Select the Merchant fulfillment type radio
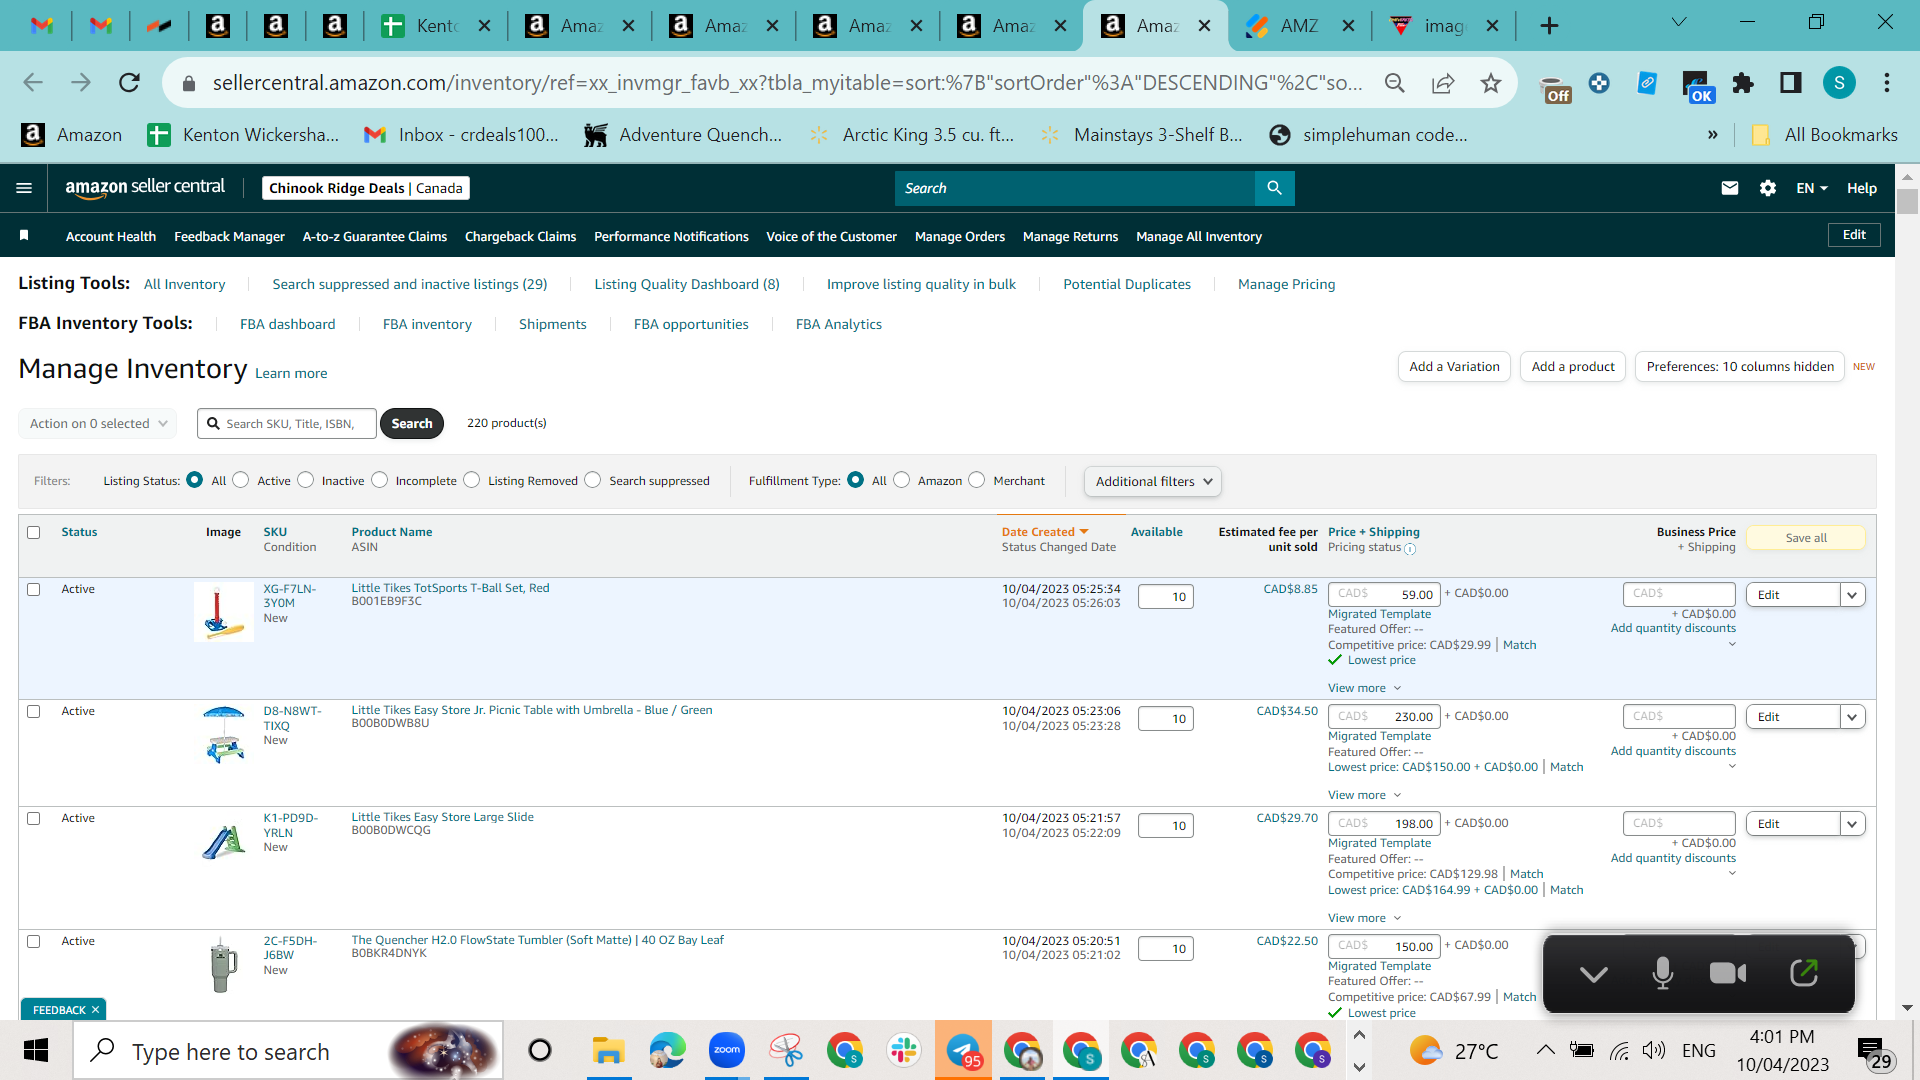This screenshot has width=1920, height=1080. [x=977, y=480]
